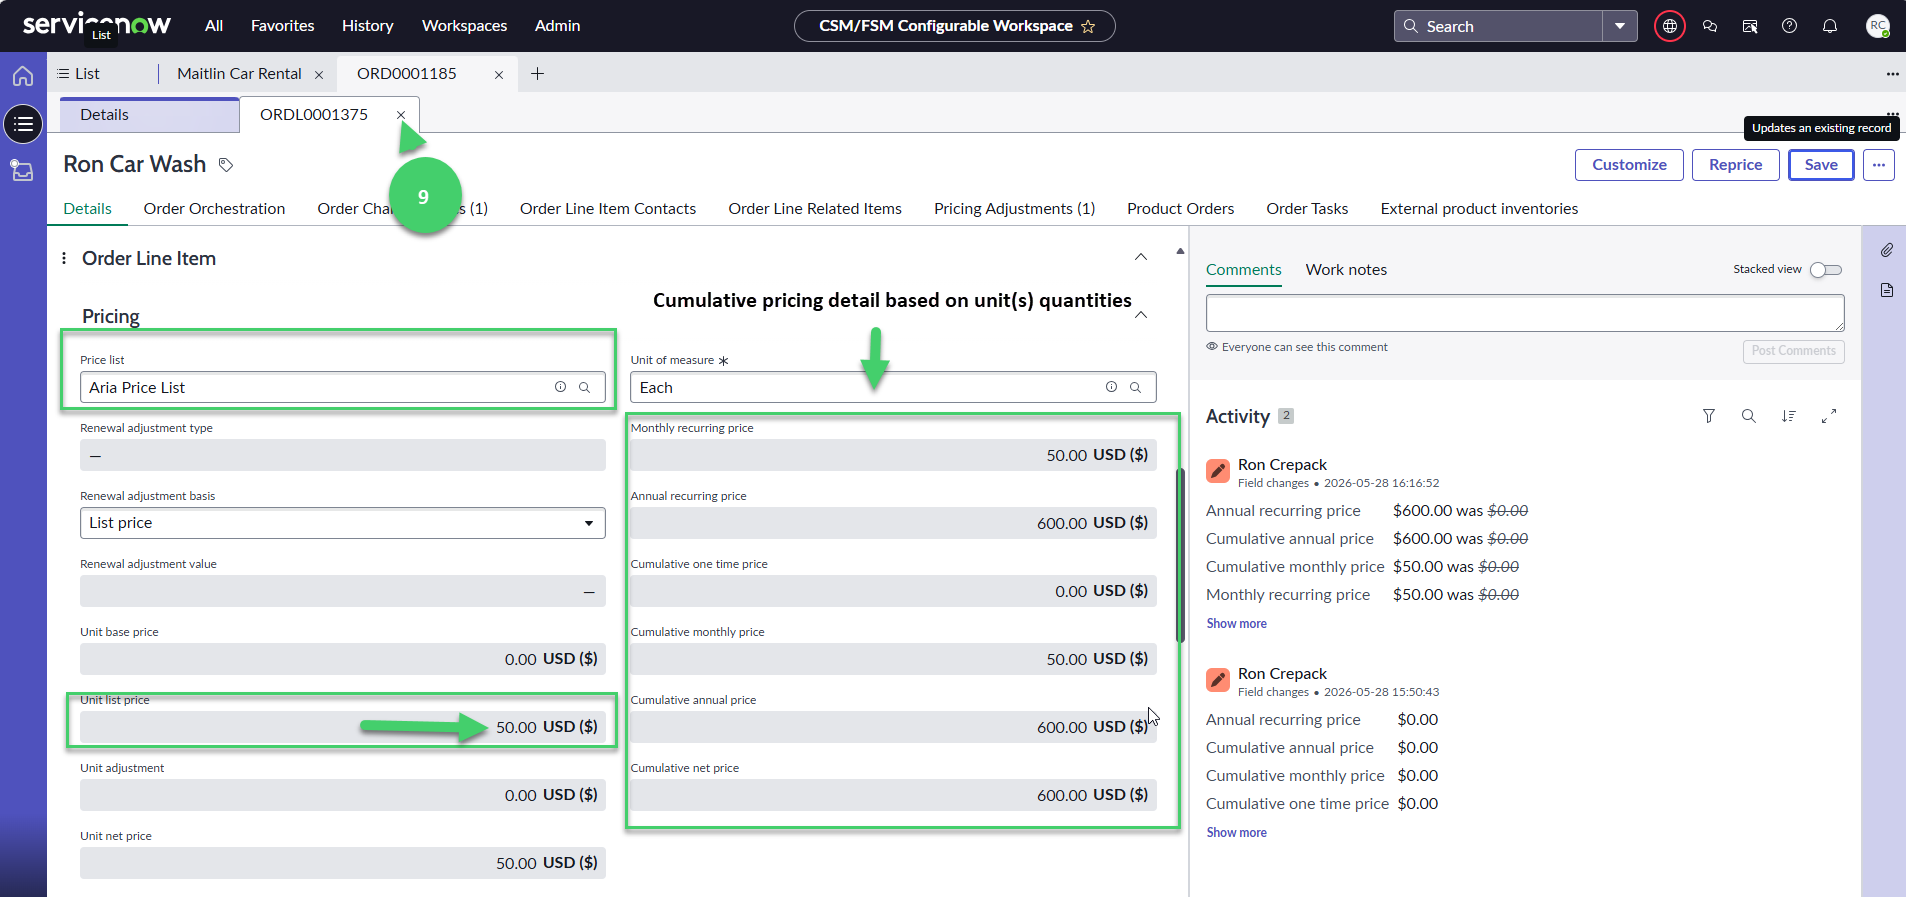
Task: Click the Save button
Action: click(1821, 165)
